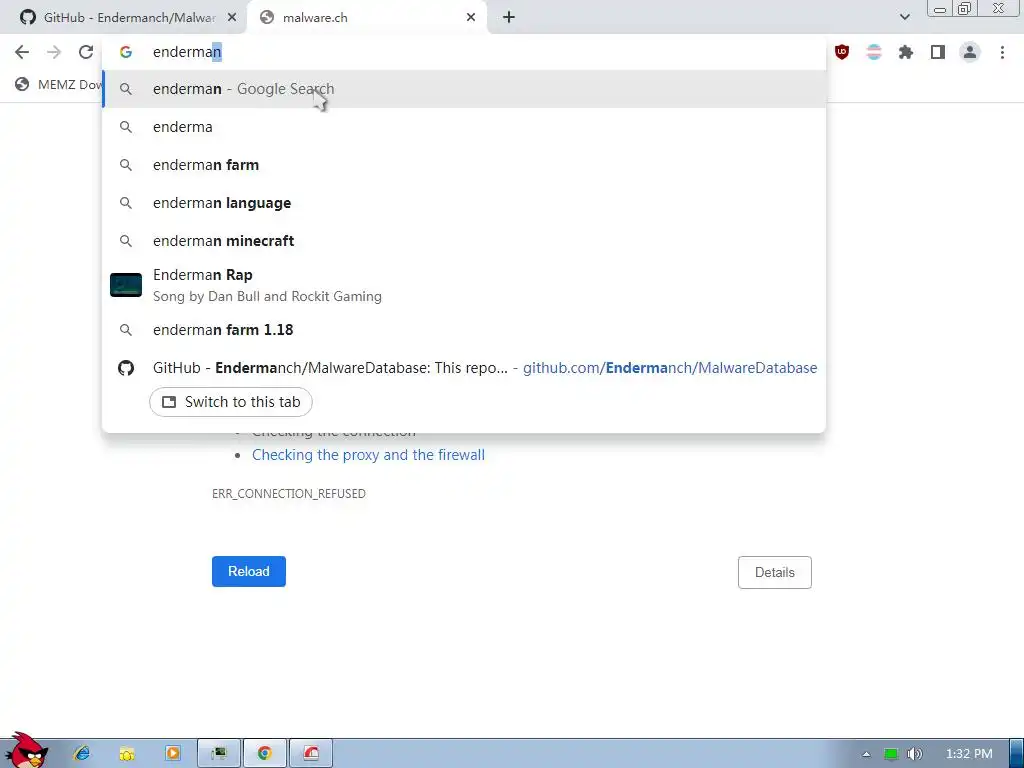
Task: Open the uBlock Origin extension icon
Action: (x=842, y=52)
